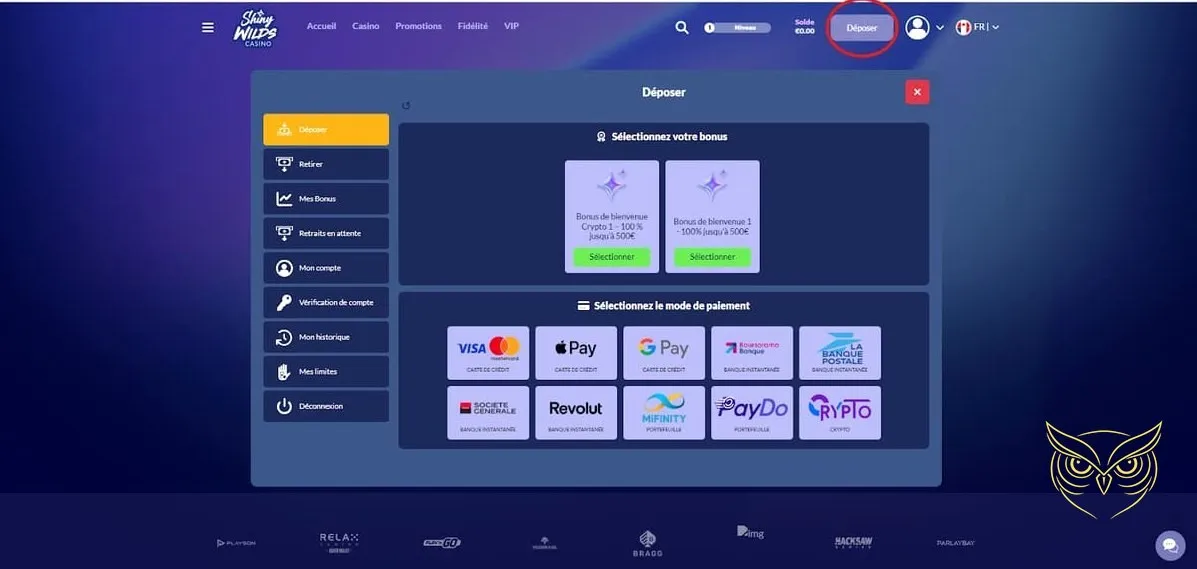Image resolution: width=1197 pixels, height=569 pixels.
Task: Close the Déposer dialog with red X
Action: coord(917,92)
